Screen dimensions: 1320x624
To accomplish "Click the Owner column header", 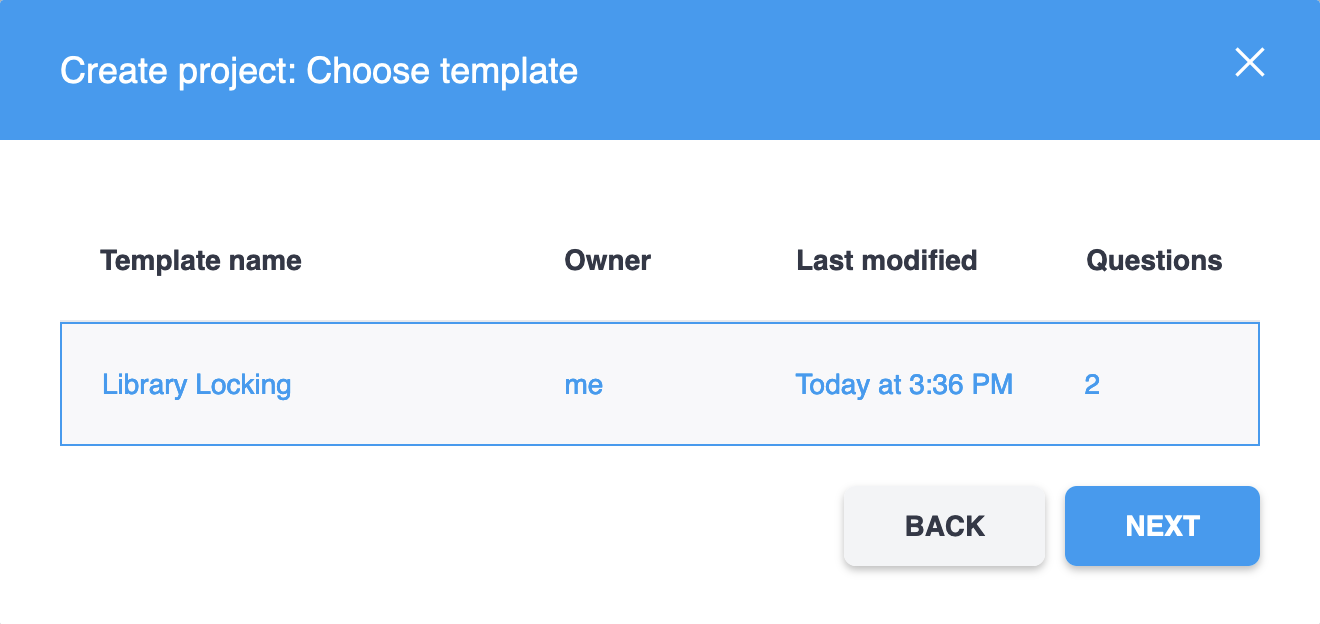I will [607, 261].
